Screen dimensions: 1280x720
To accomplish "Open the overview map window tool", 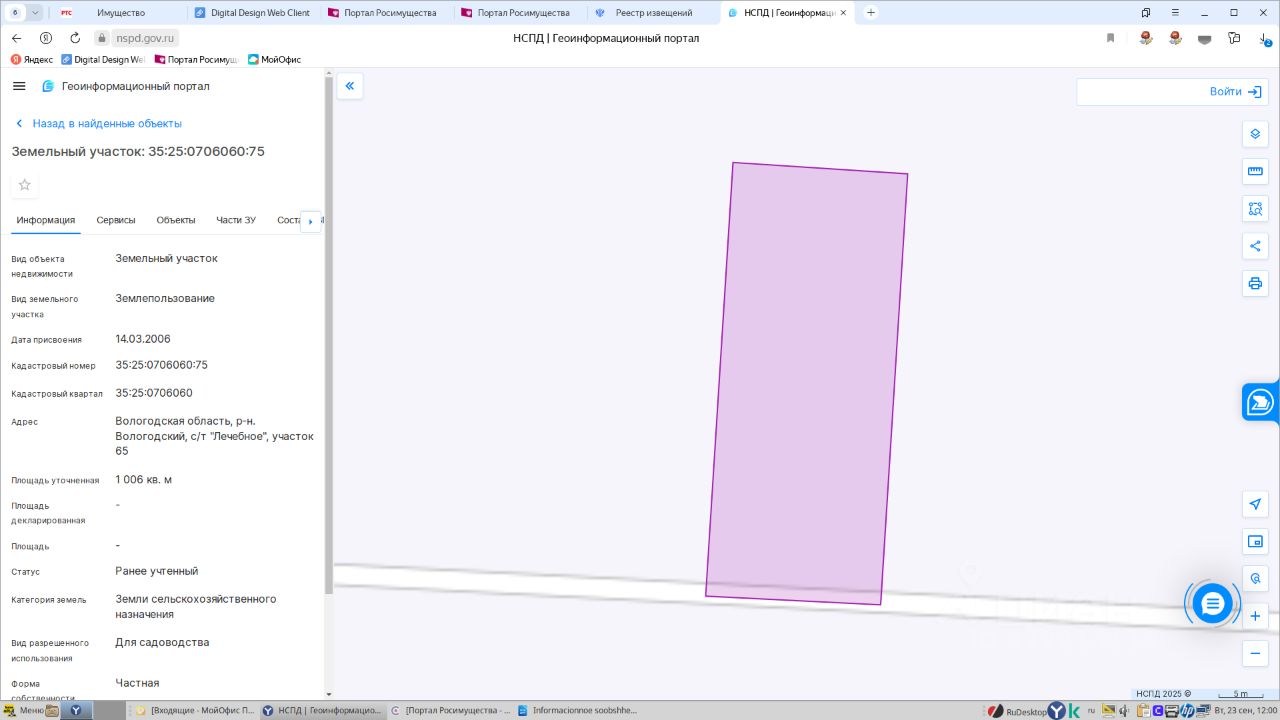I will (x=1255, y=542).
